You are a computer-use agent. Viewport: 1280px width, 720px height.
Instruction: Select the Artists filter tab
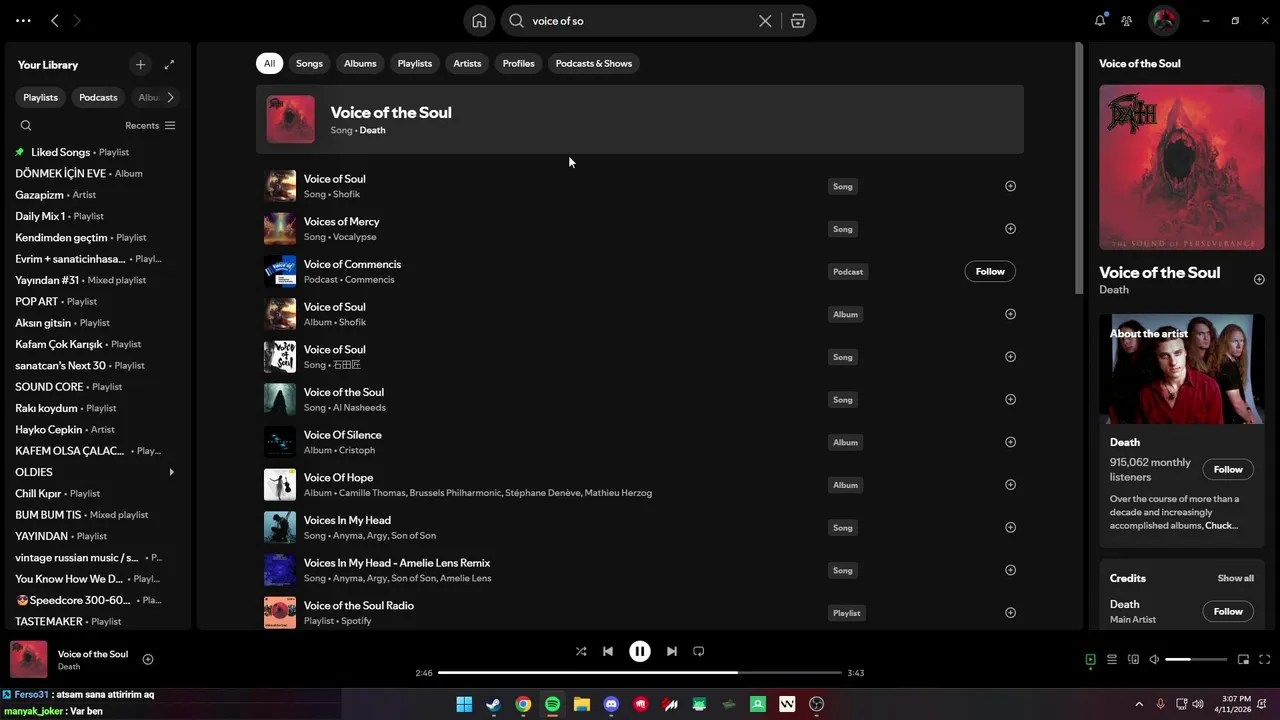(467, 63)
